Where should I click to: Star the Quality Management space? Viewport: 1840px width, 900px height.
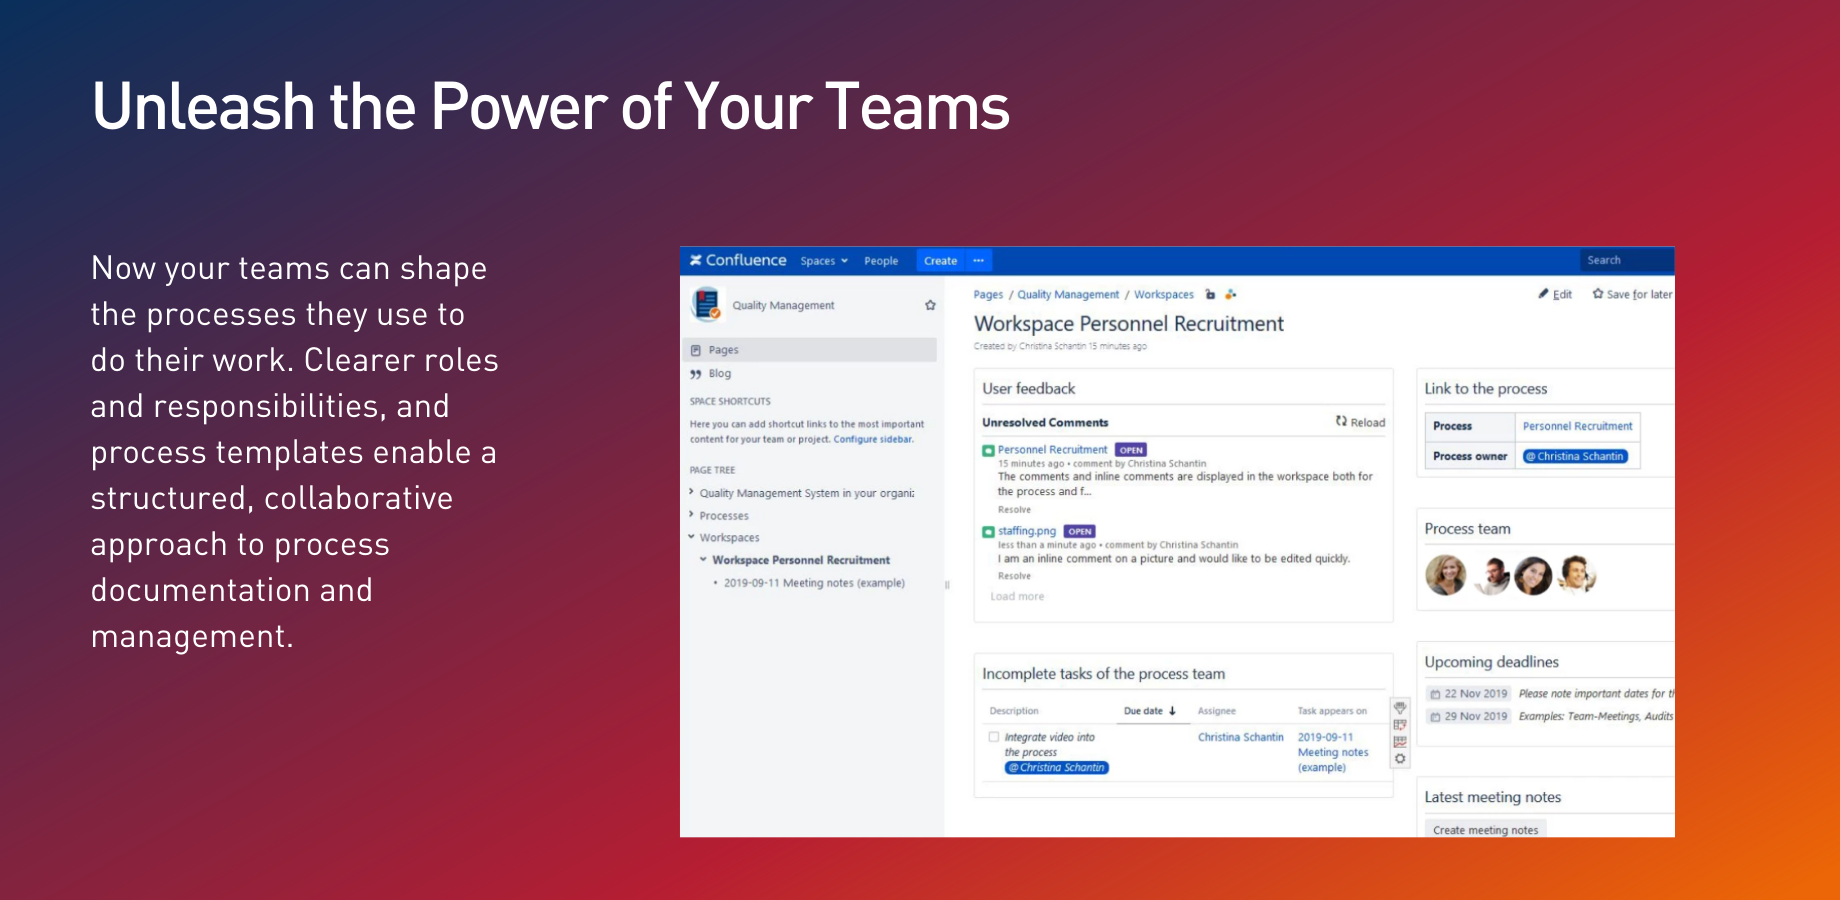coord(930,305)
